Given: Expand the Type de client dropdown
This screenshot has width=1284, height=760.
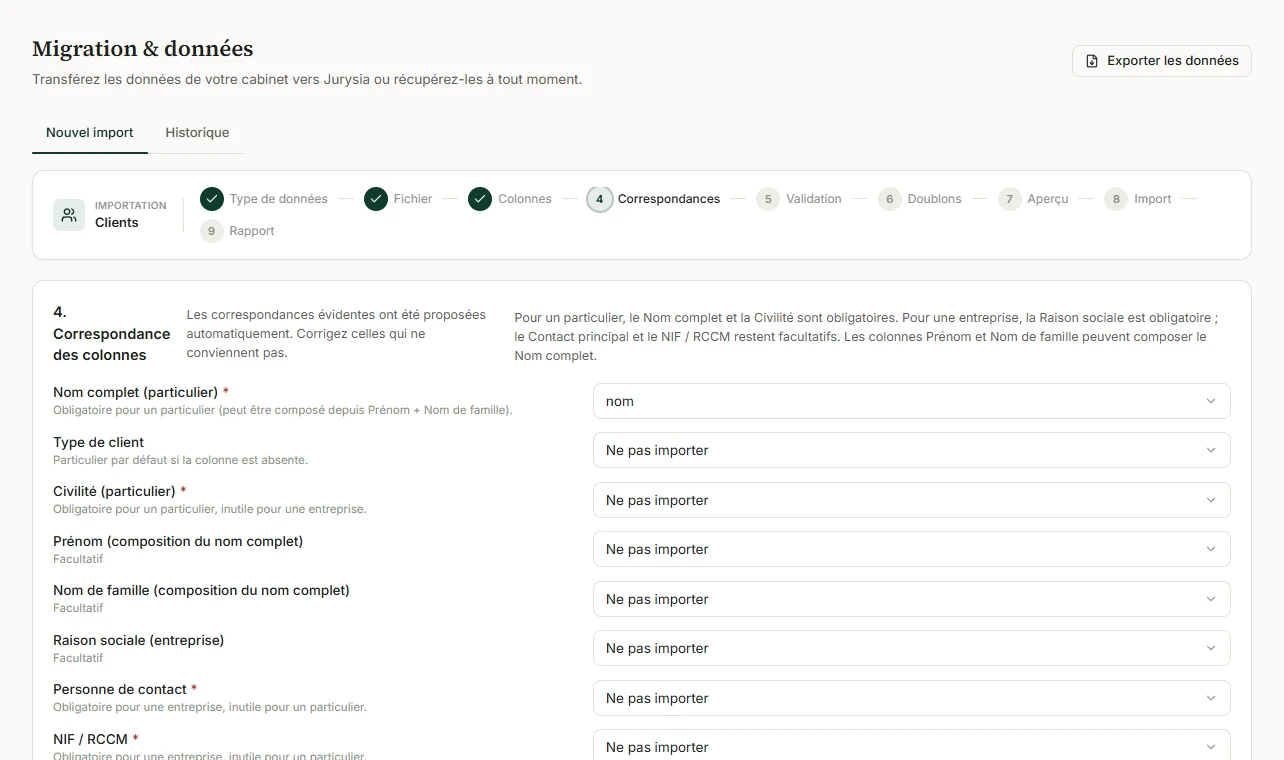Looking at the screenshot, I should coord(912,450).
